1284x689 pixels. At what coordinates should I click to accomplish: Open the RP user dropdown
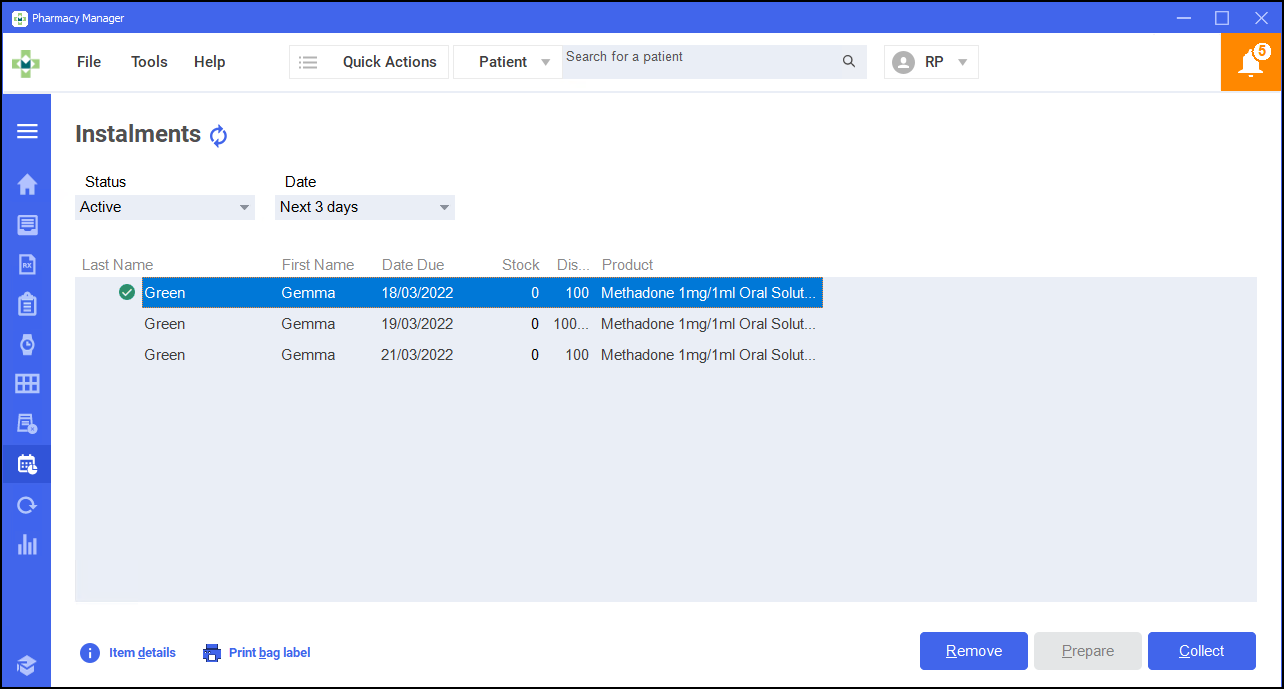click(931, 62)
